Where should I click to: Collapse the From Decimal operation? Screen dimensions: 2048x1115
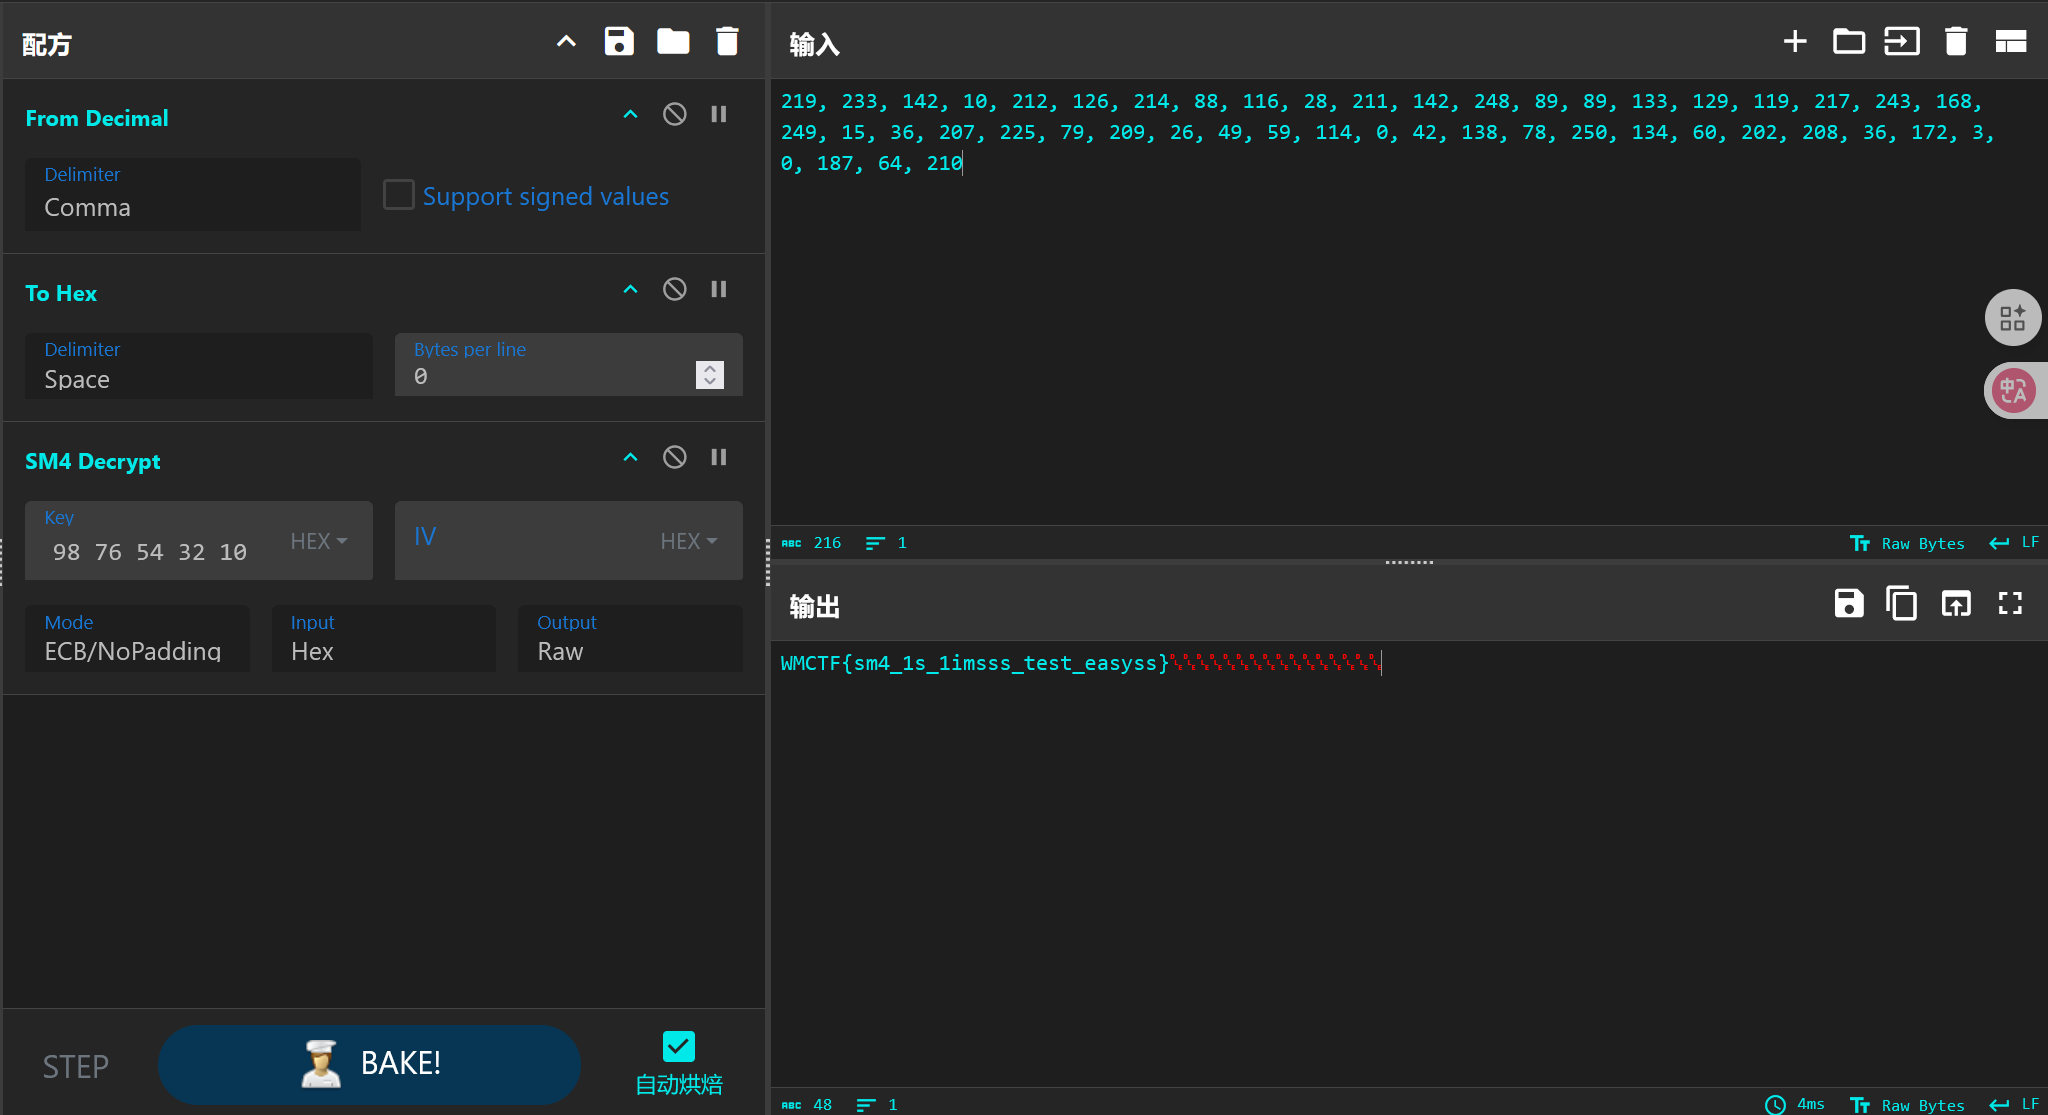[630, 115]
